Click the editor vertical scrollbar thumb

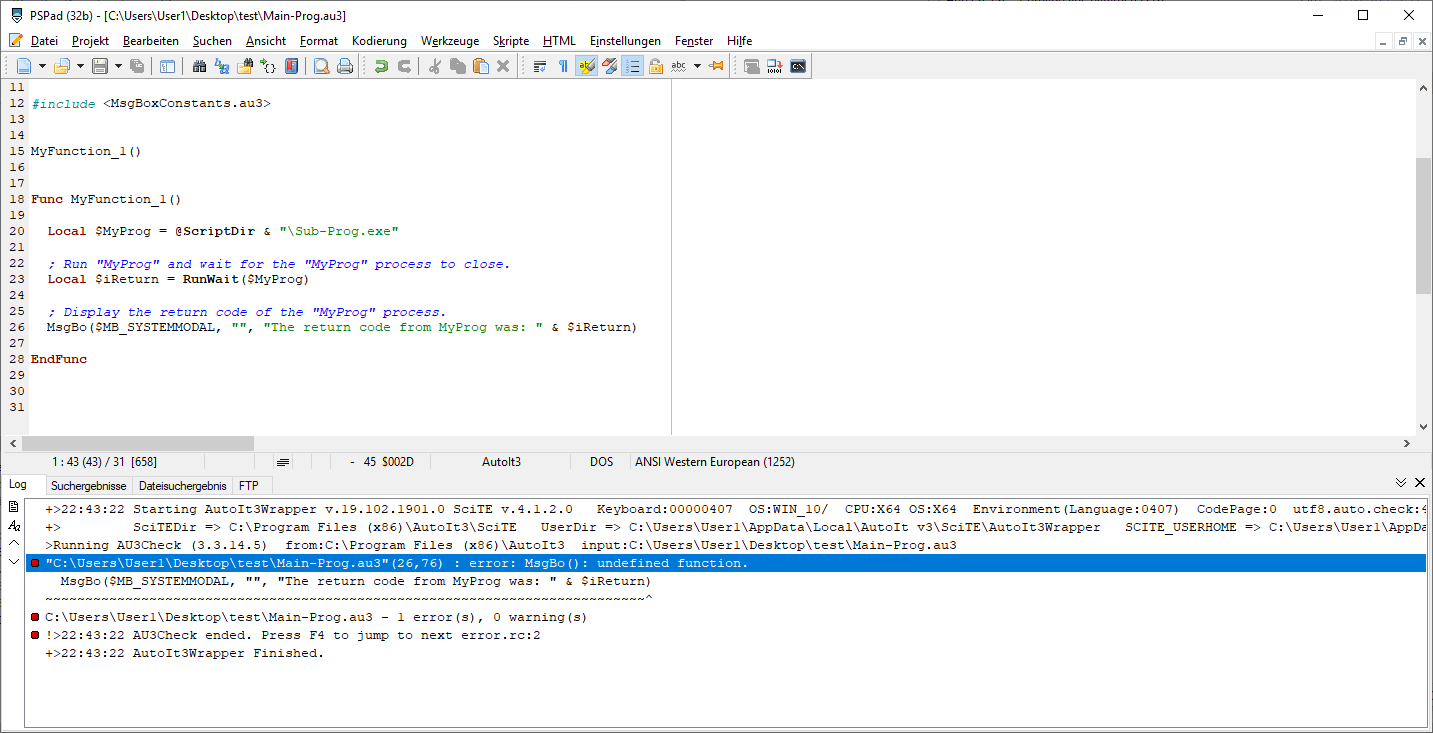(1423, 225)
